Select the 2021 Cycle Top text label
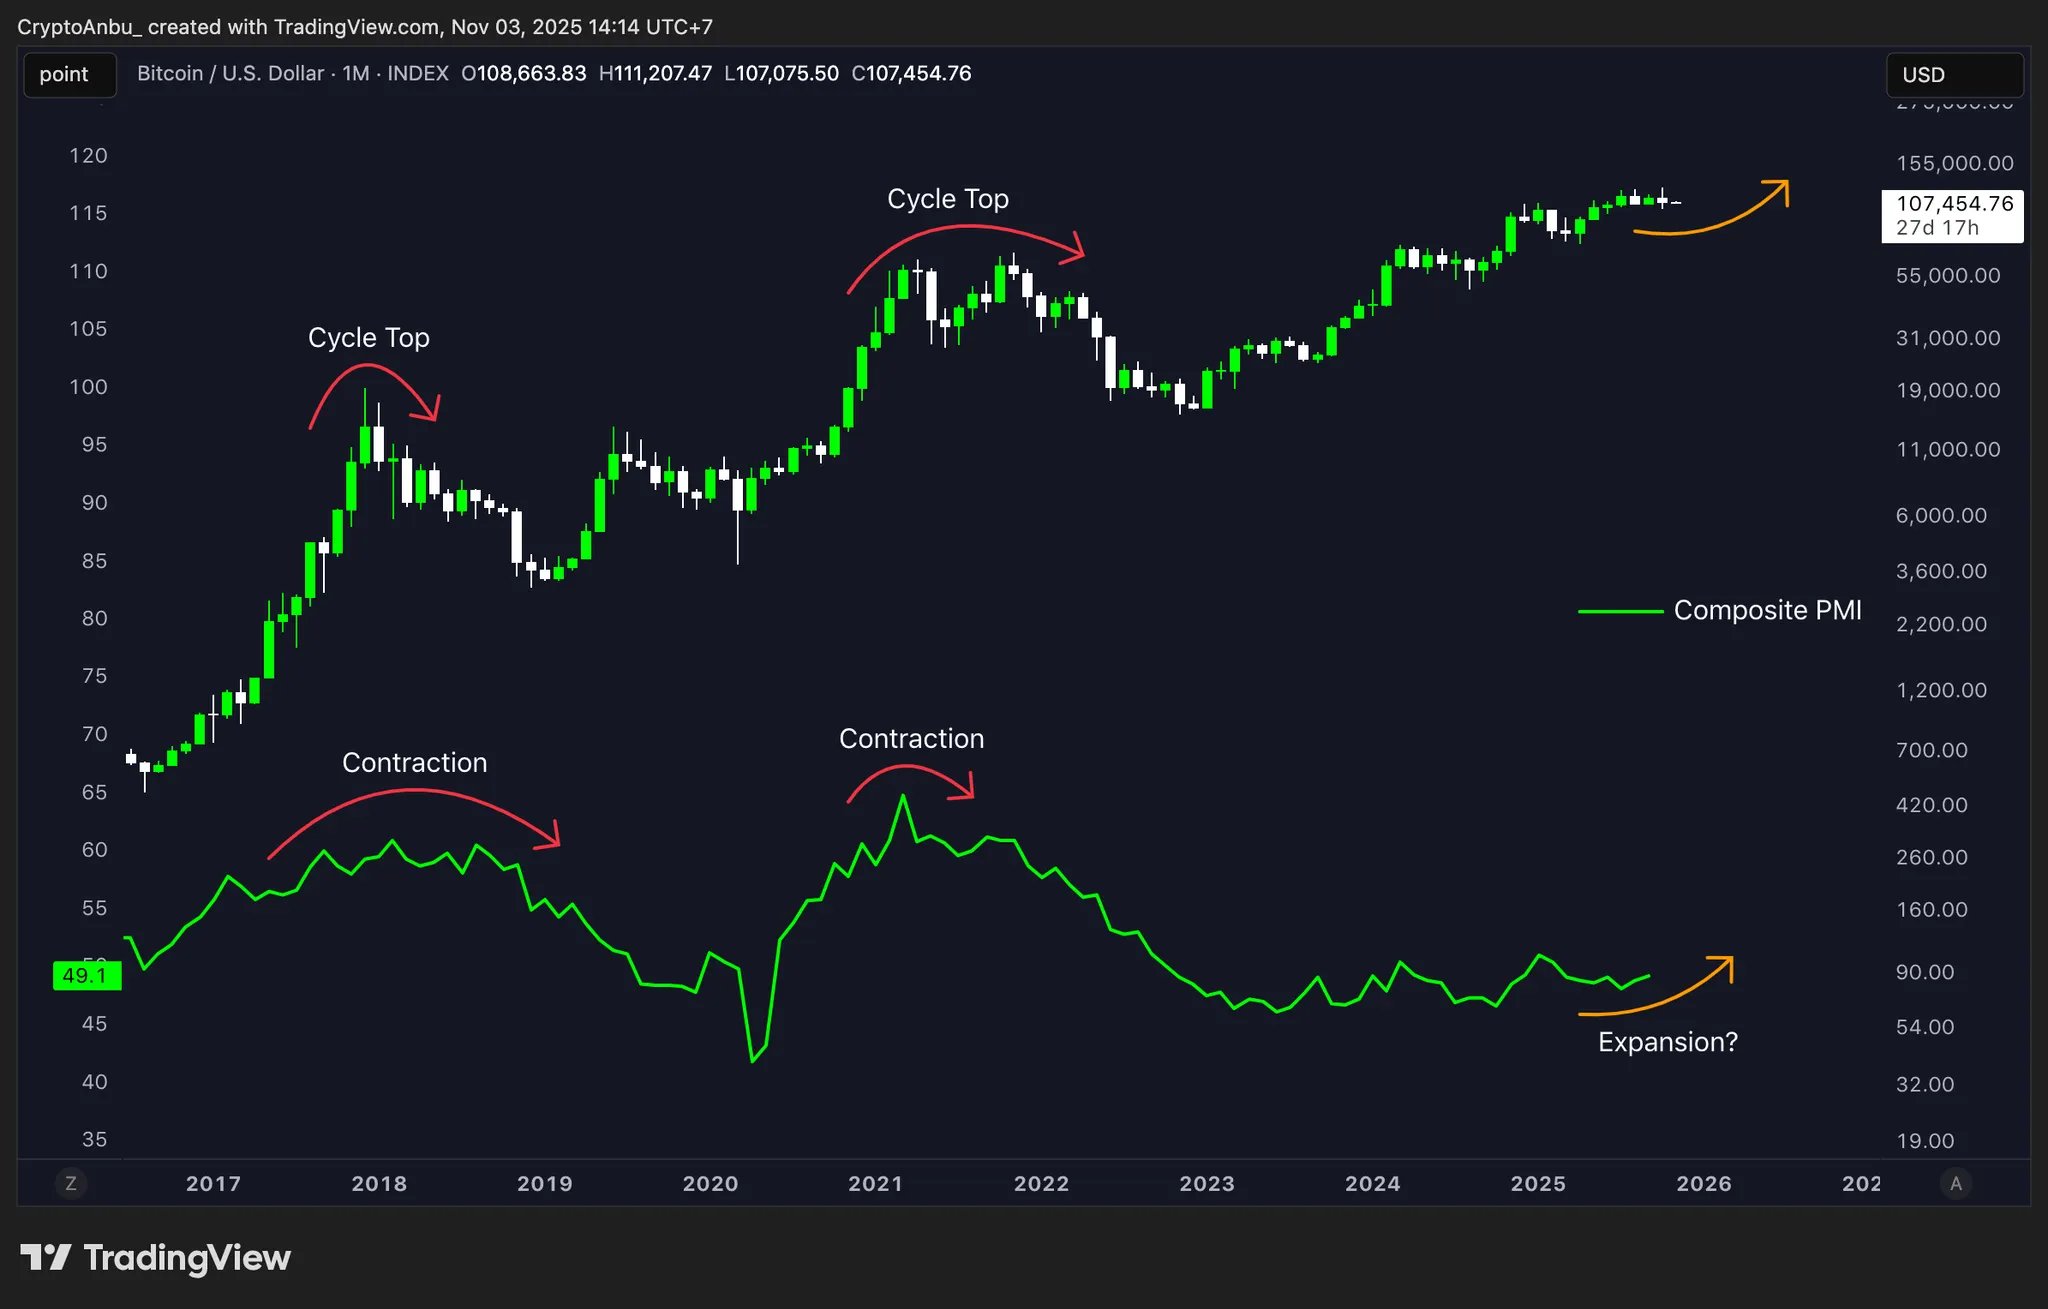 point(947,199)
